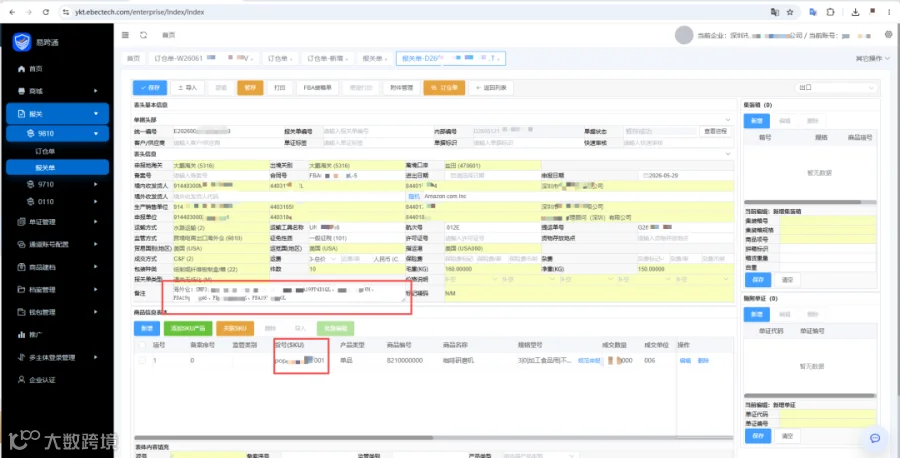Switch to the 订仓单-新增 tab
The image size is (900, 458).
coord(328,59)
